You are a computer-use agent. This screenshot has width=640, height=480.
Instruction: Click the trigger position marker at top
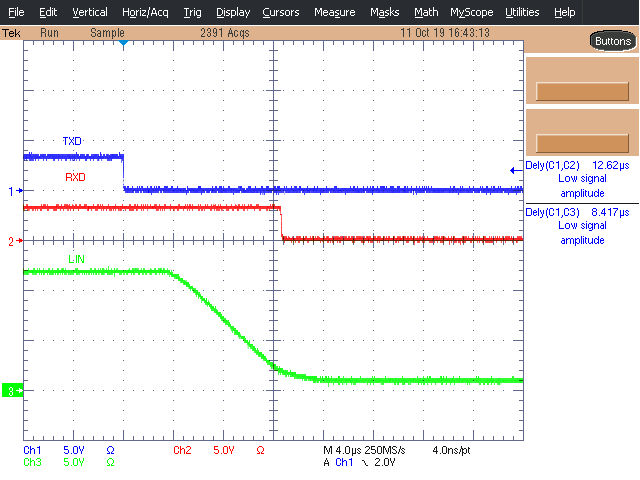coord(123,45)
